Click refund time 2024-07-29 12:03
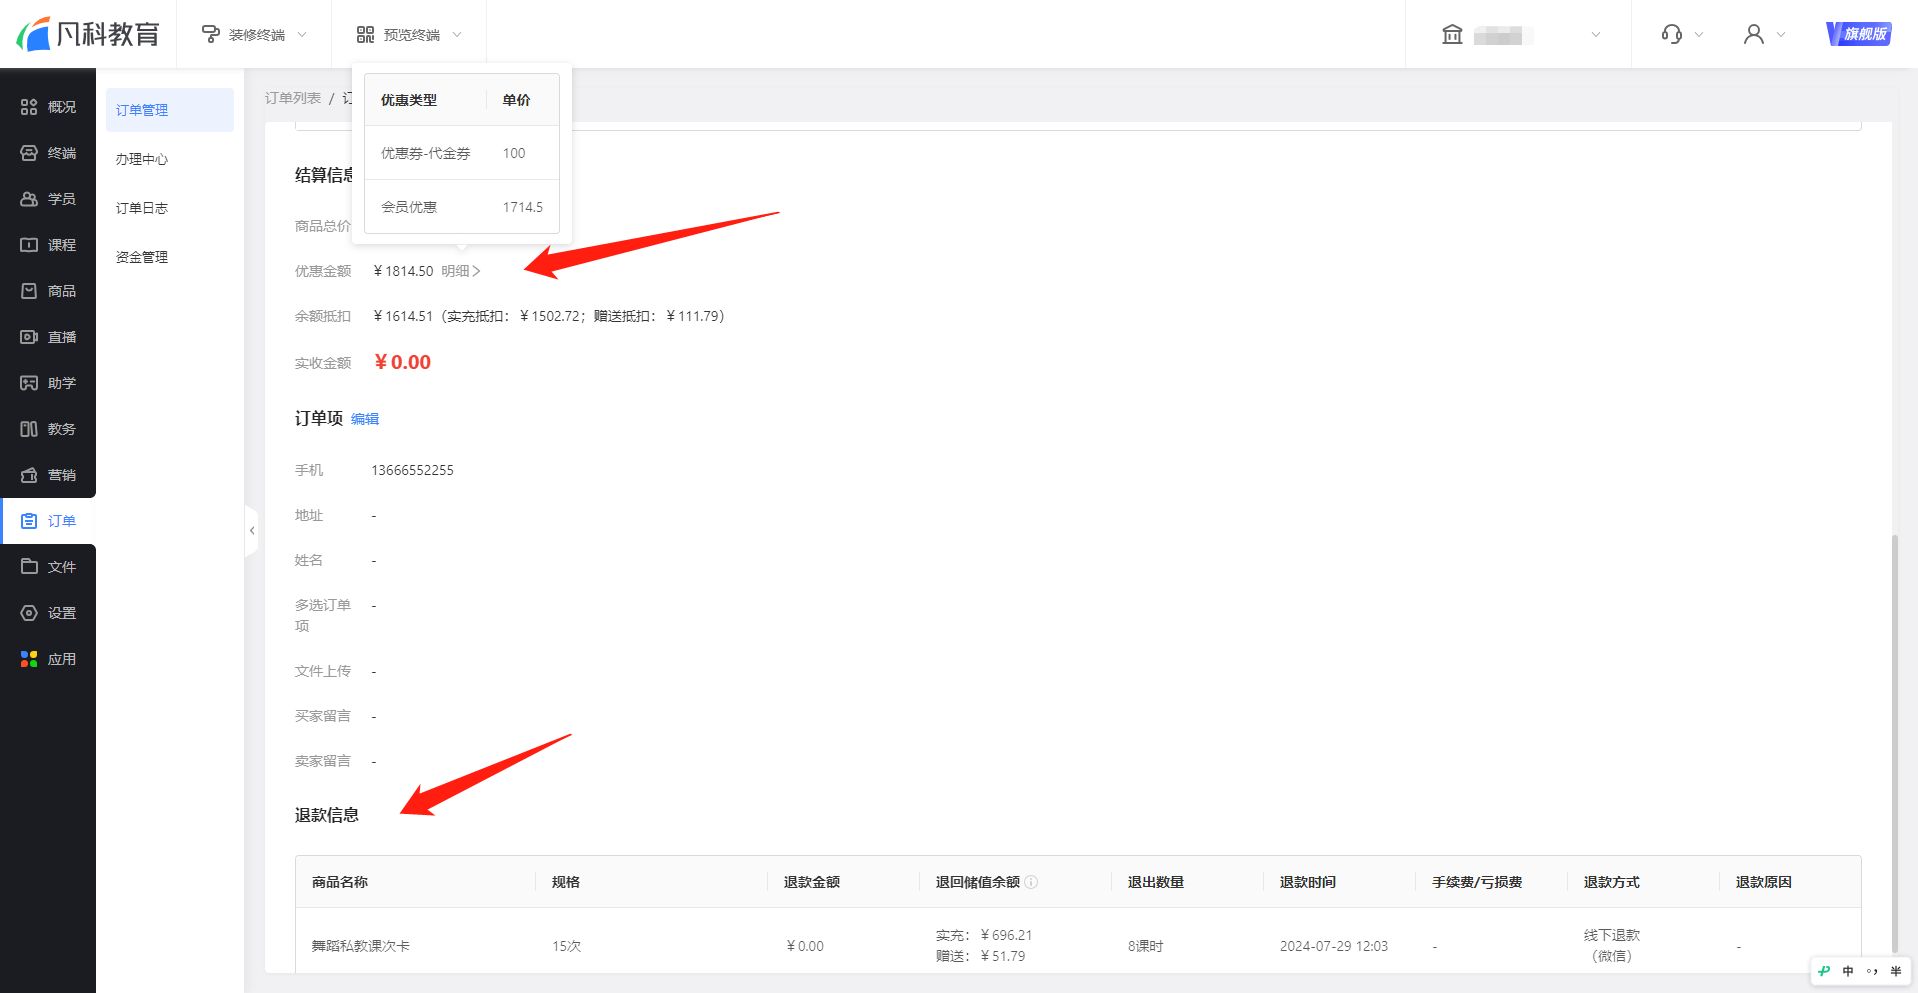 [x=1334, y=946]
